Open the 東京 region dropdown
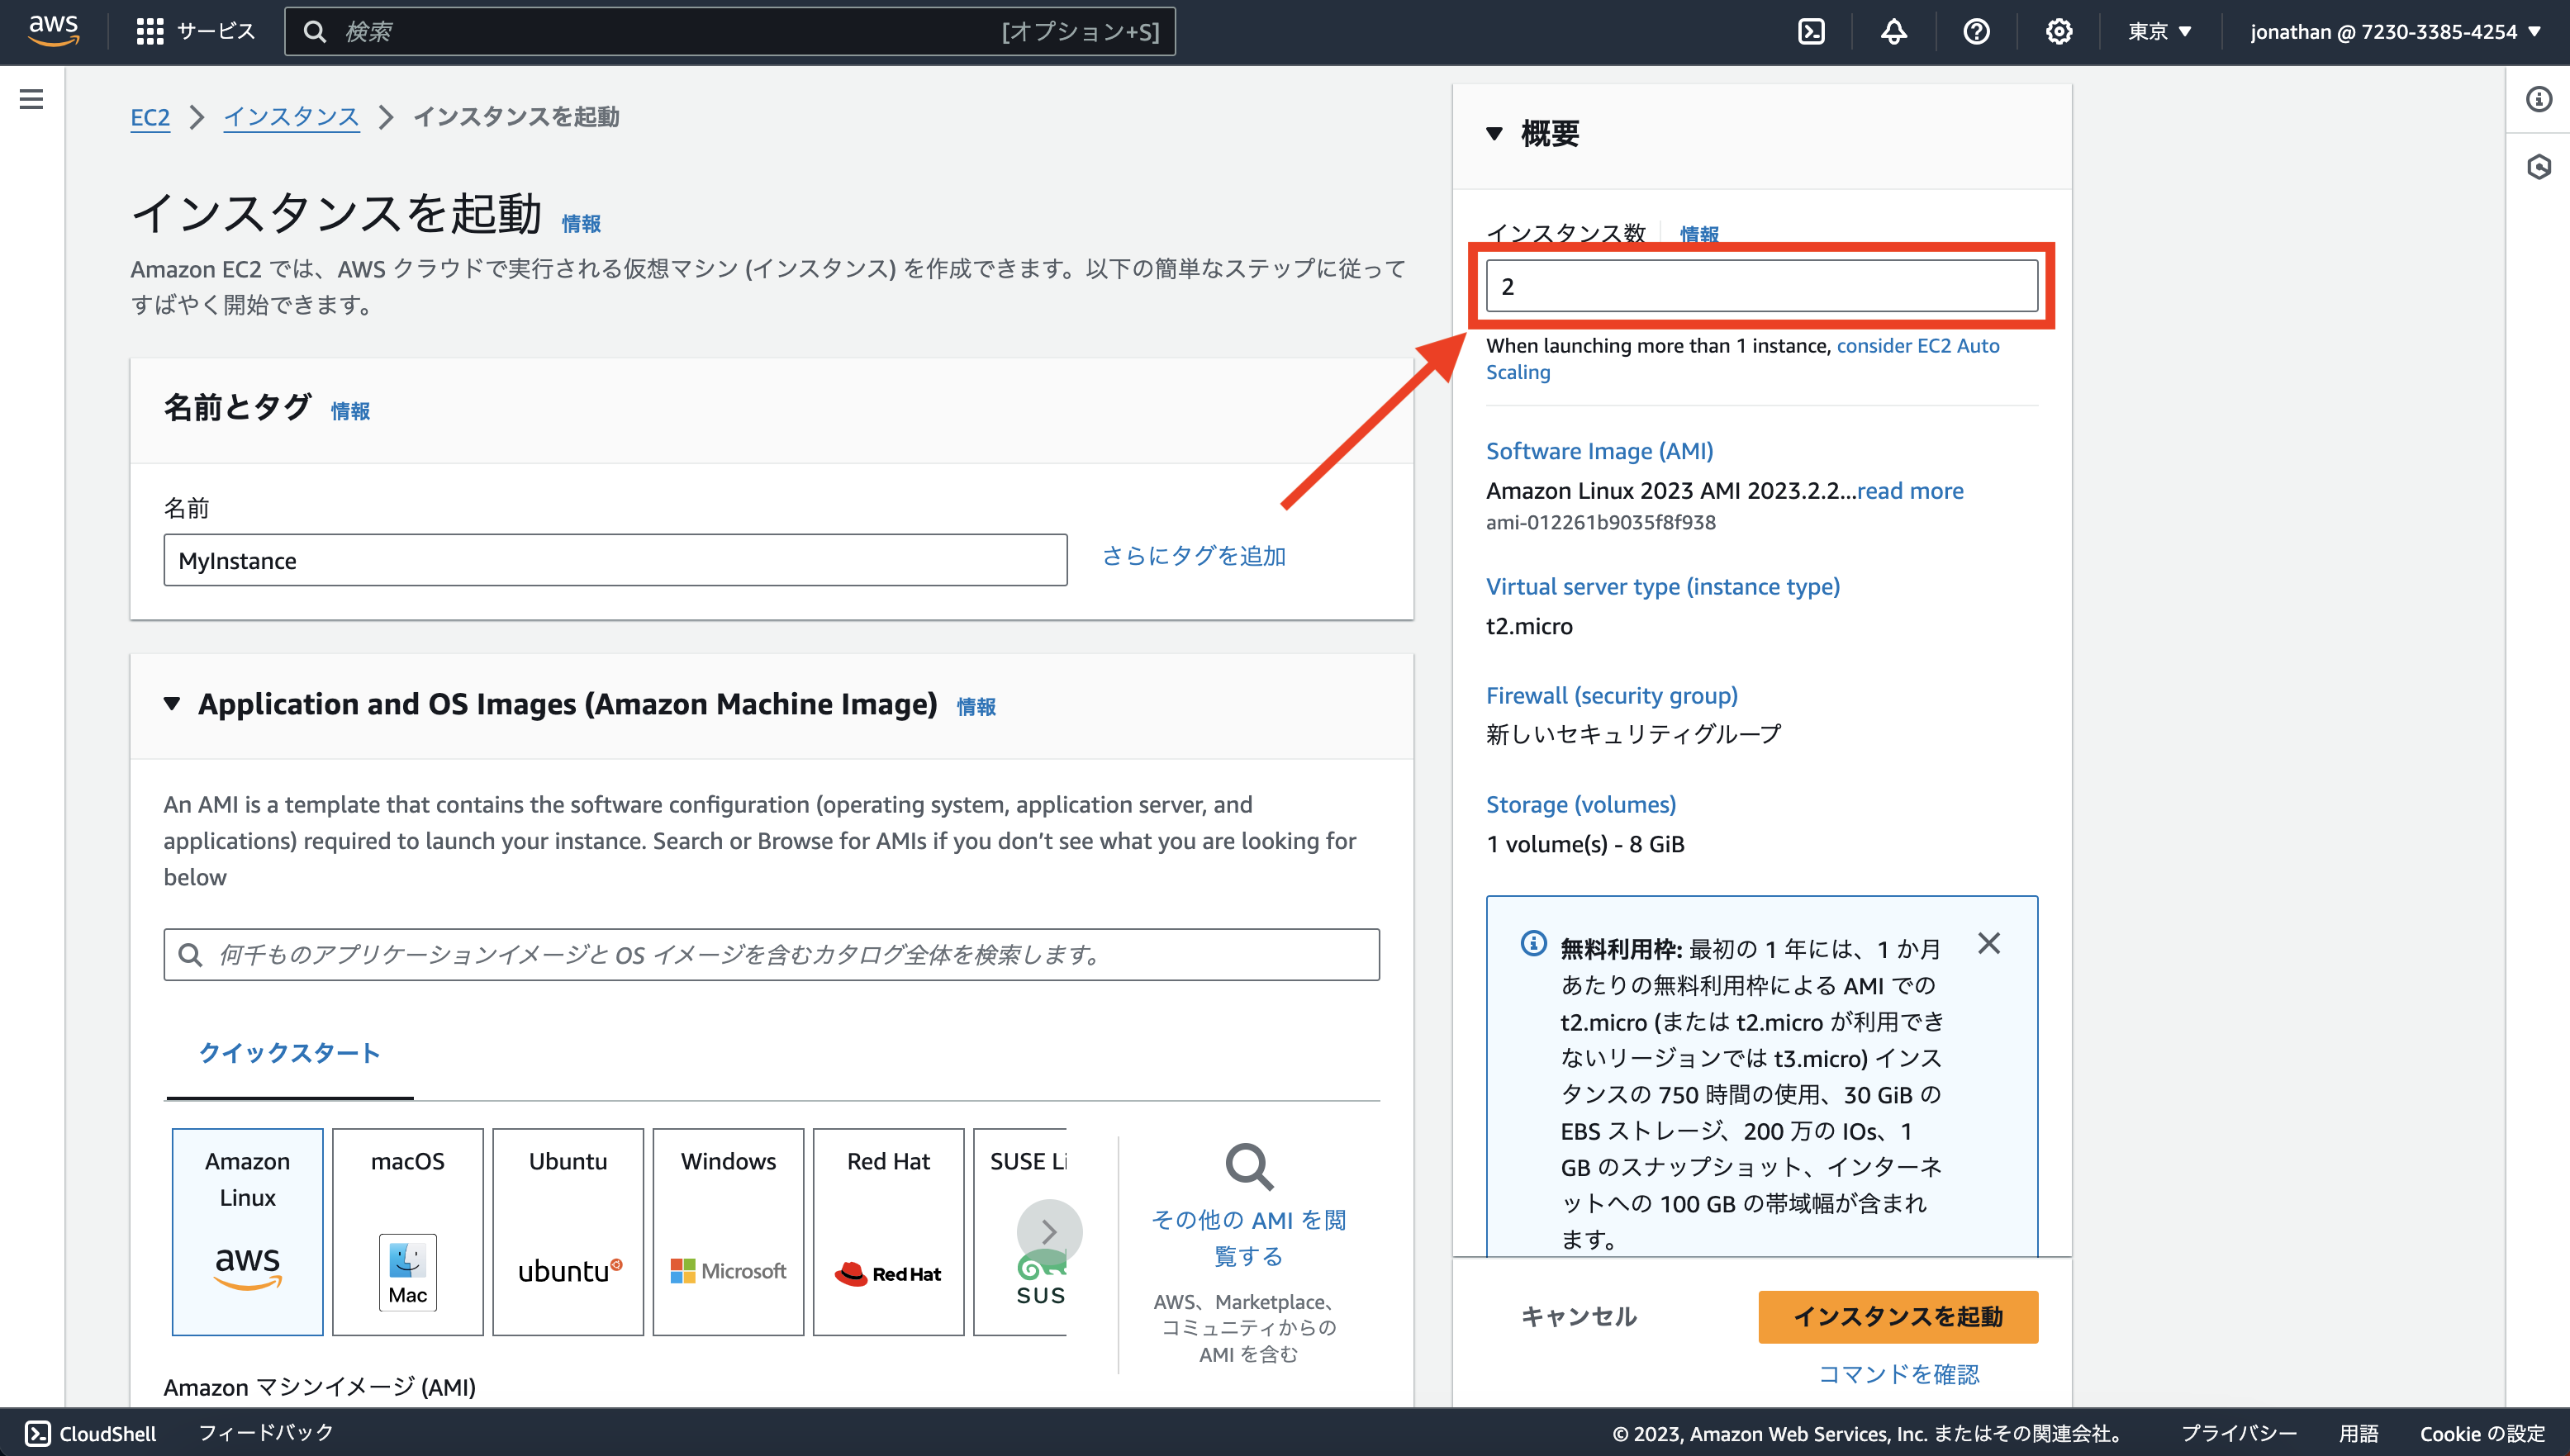The image size is (2570, 1456). [2159, 31]
